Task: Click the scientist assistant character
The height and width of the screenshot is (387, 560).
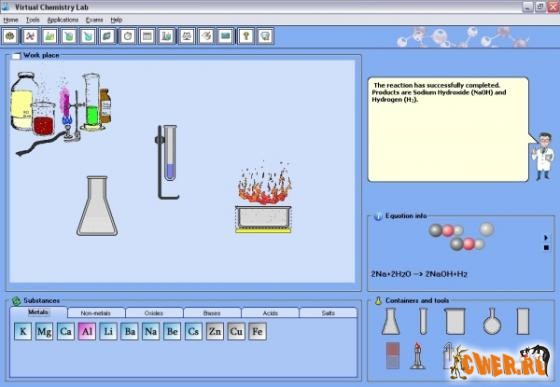Action: coord(543,156)
